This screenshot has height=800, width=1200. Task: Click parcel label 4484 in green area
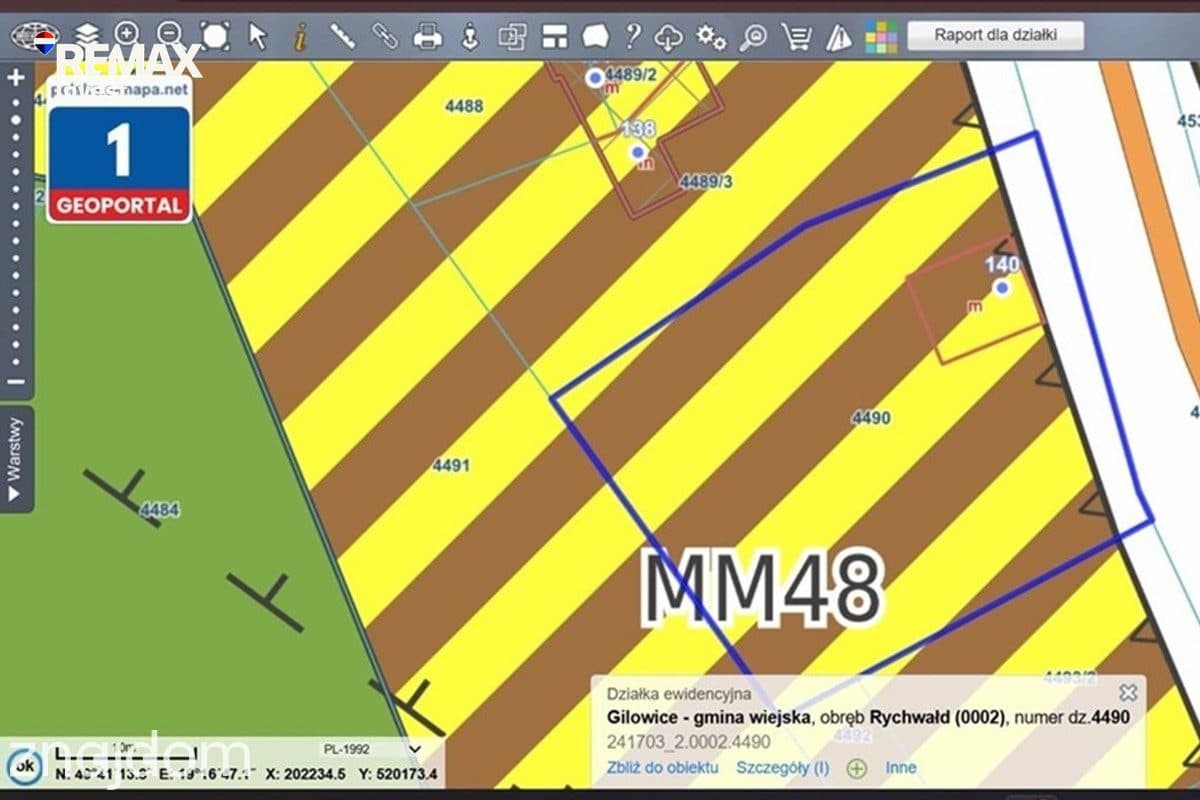[x=160, y=510]
